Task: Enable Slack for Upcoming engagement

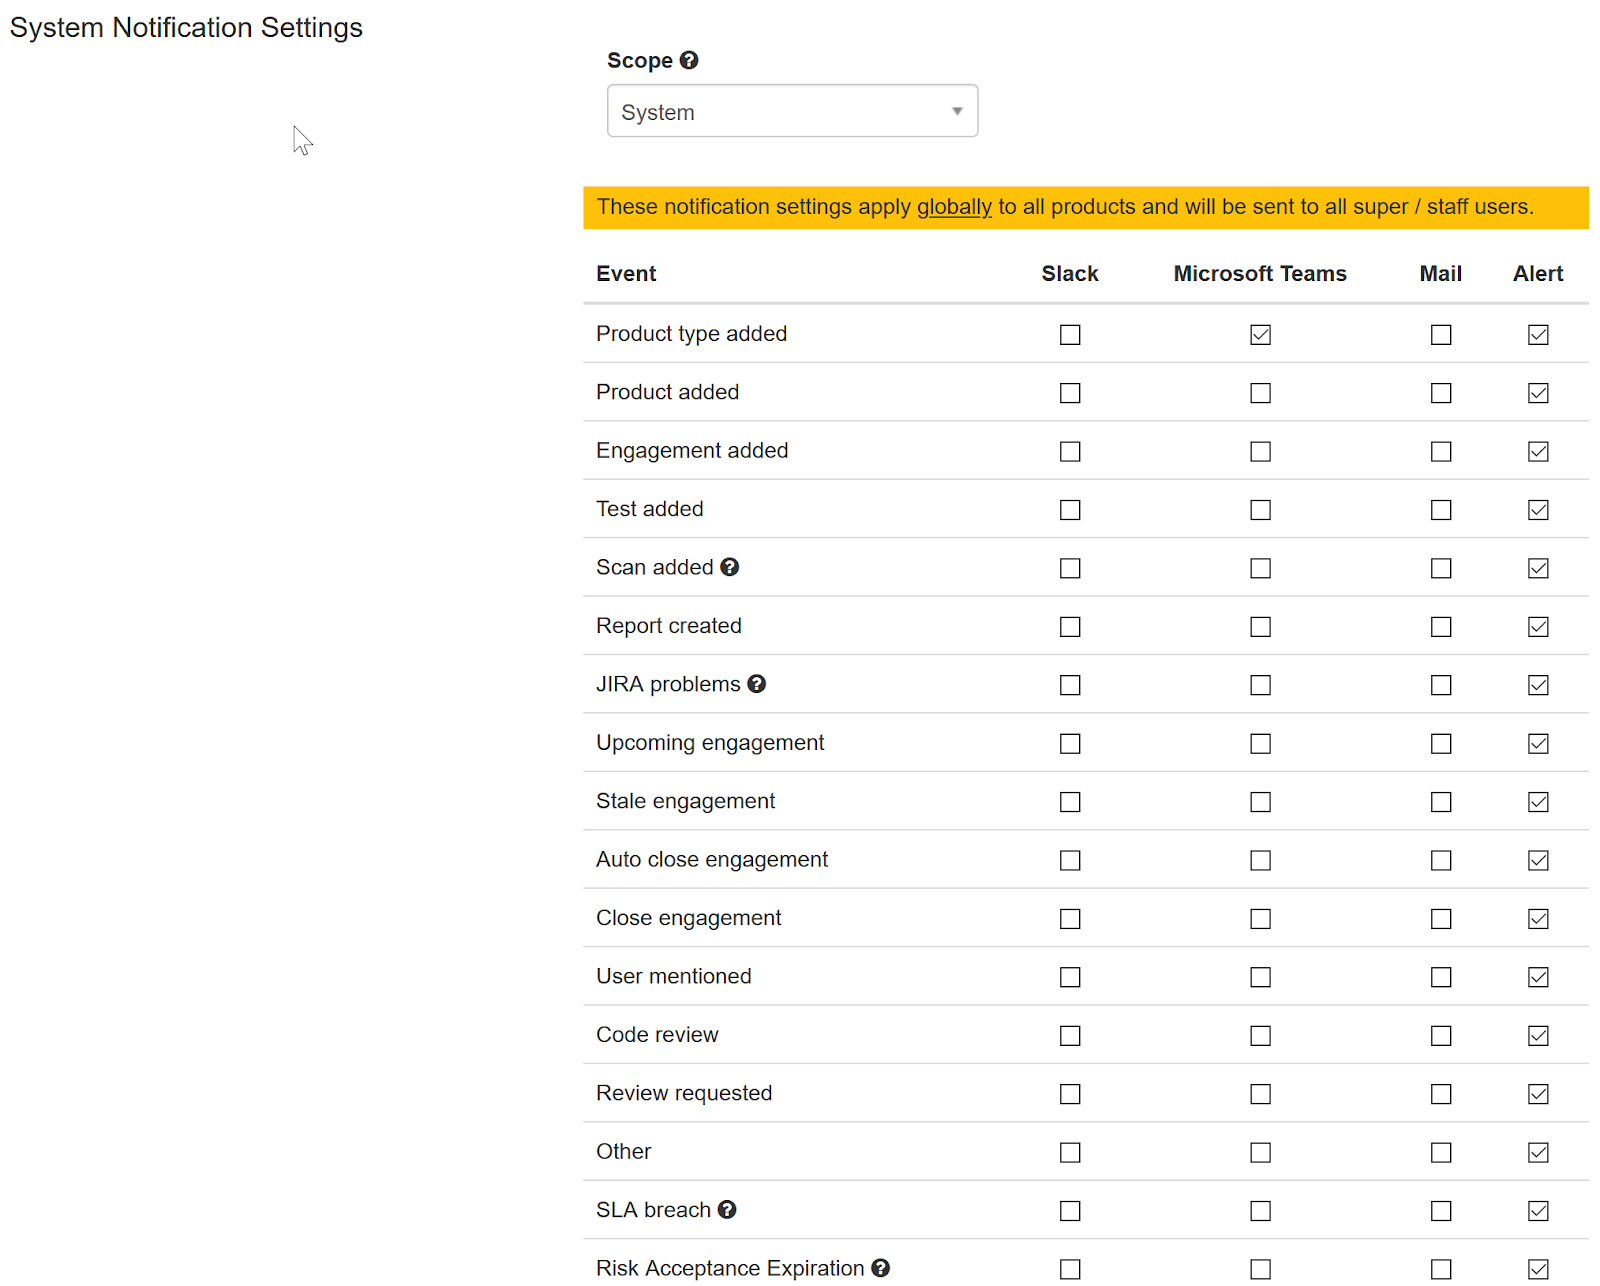Action: click(1070, 744)
